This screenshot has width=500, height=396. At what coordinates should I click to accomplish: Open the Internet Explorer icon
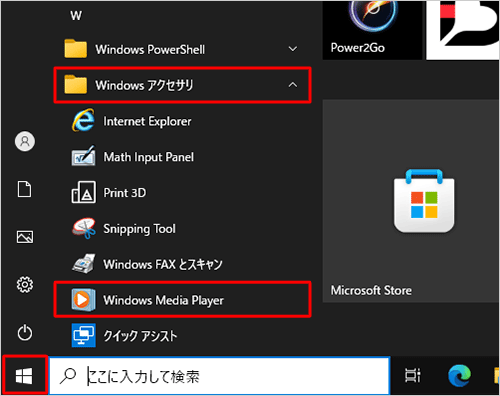tap(83, 121)
